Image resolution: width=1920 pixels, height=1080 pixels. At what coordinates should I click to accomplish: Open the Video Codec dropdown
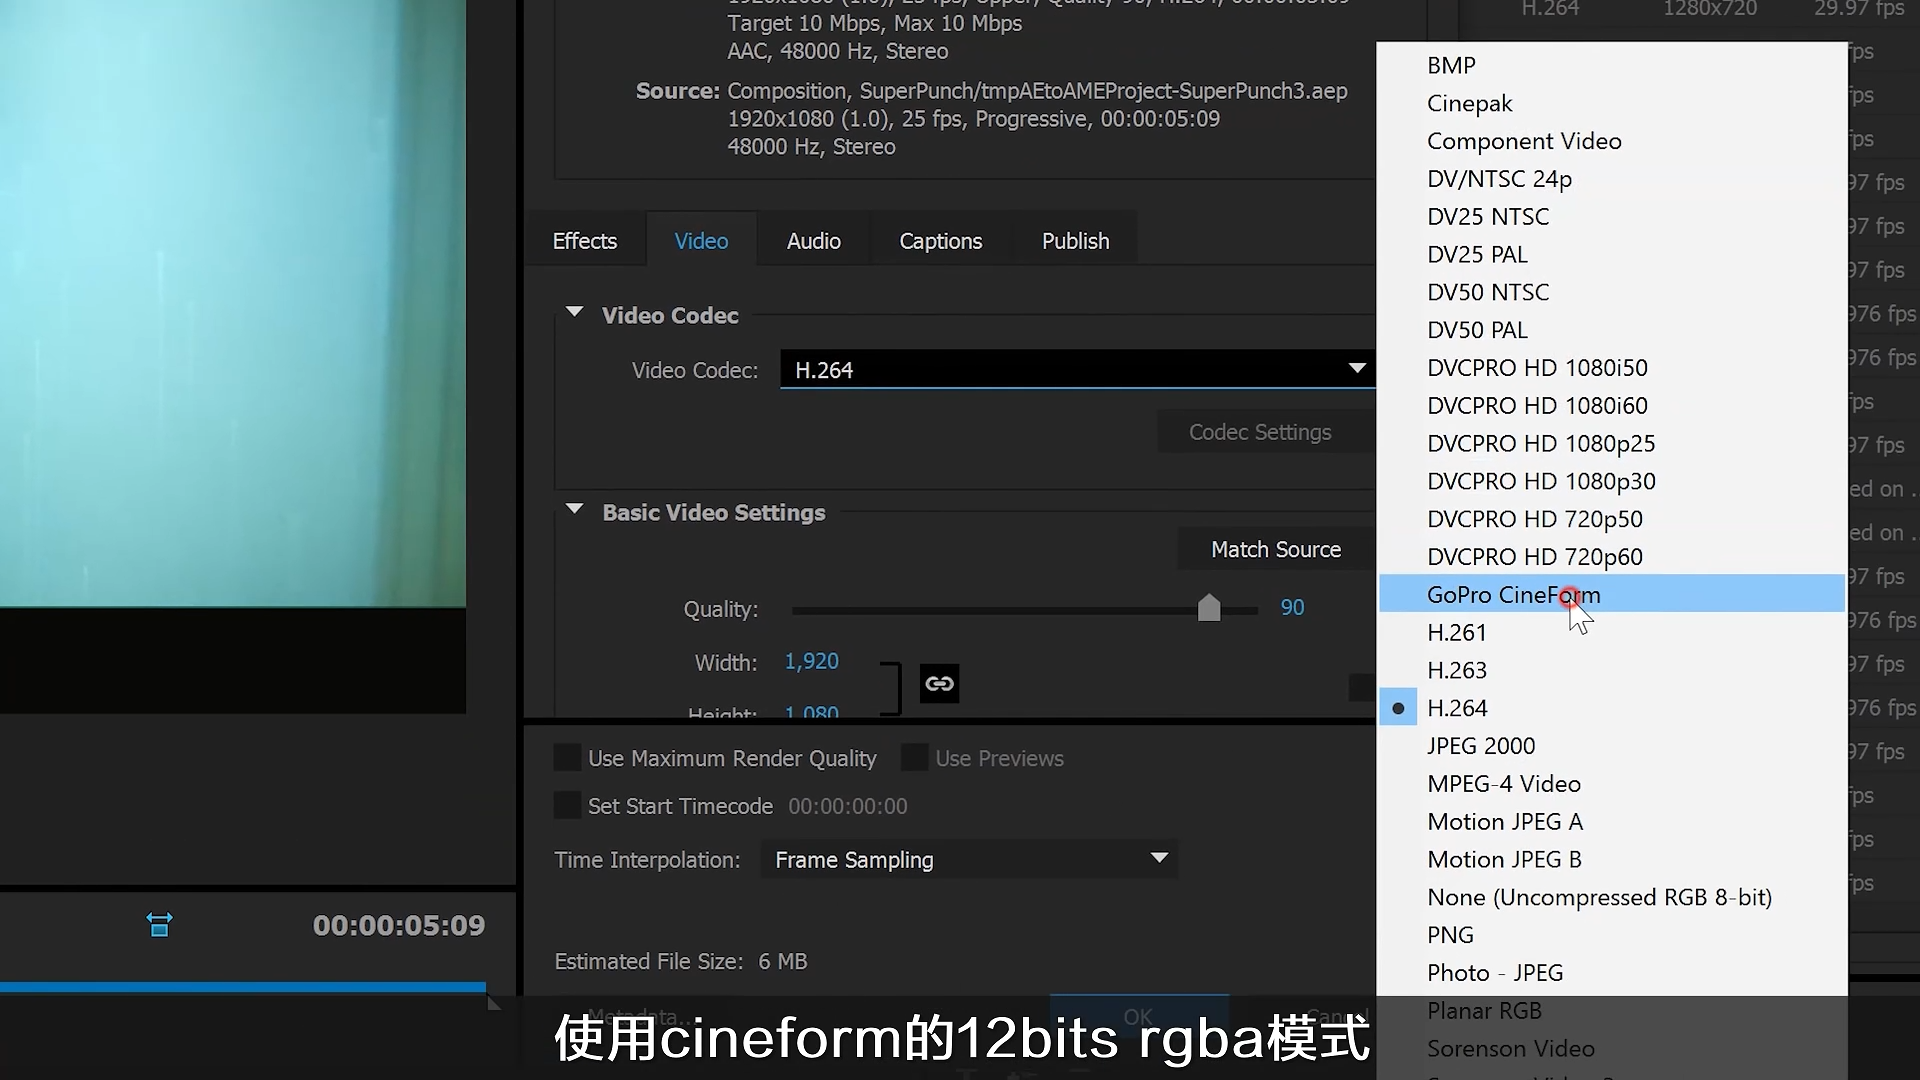[x=1075, y=370]
